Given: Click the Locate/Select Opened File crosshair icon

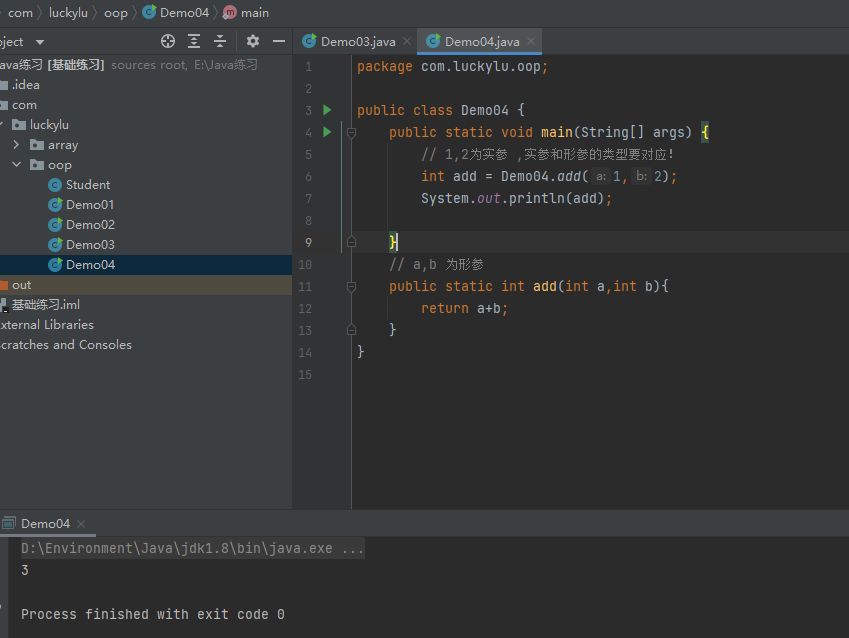Looking at the screenshot, I should (x=168, y=41).
